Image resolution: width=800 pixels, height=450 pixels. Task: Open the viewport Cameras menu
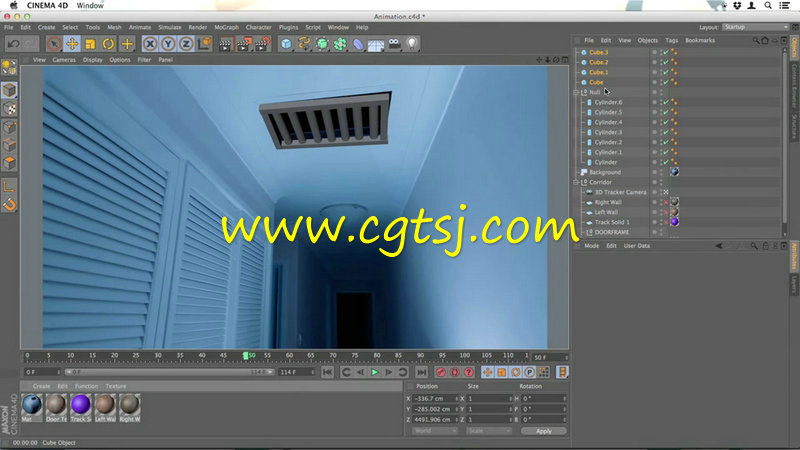[64, 60]
